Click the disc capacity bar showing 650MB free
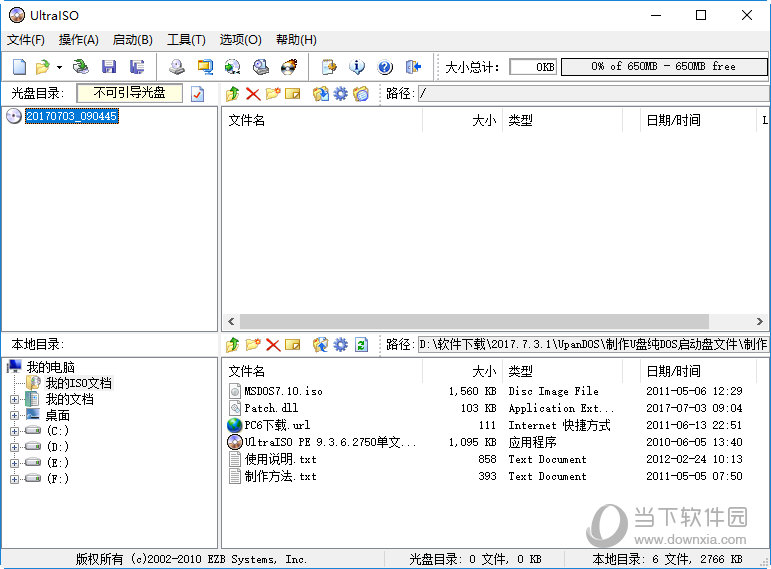This screenshot has width=771, height=569. [664, 67]
